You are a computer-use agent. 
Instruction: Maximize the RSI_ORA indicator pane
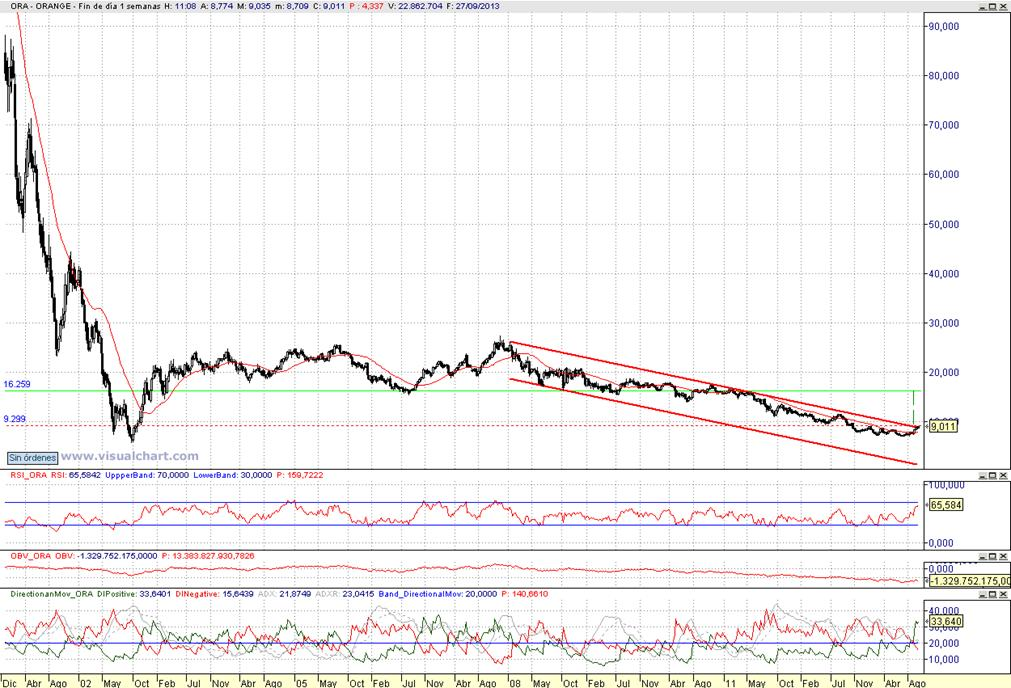[993, 475]
